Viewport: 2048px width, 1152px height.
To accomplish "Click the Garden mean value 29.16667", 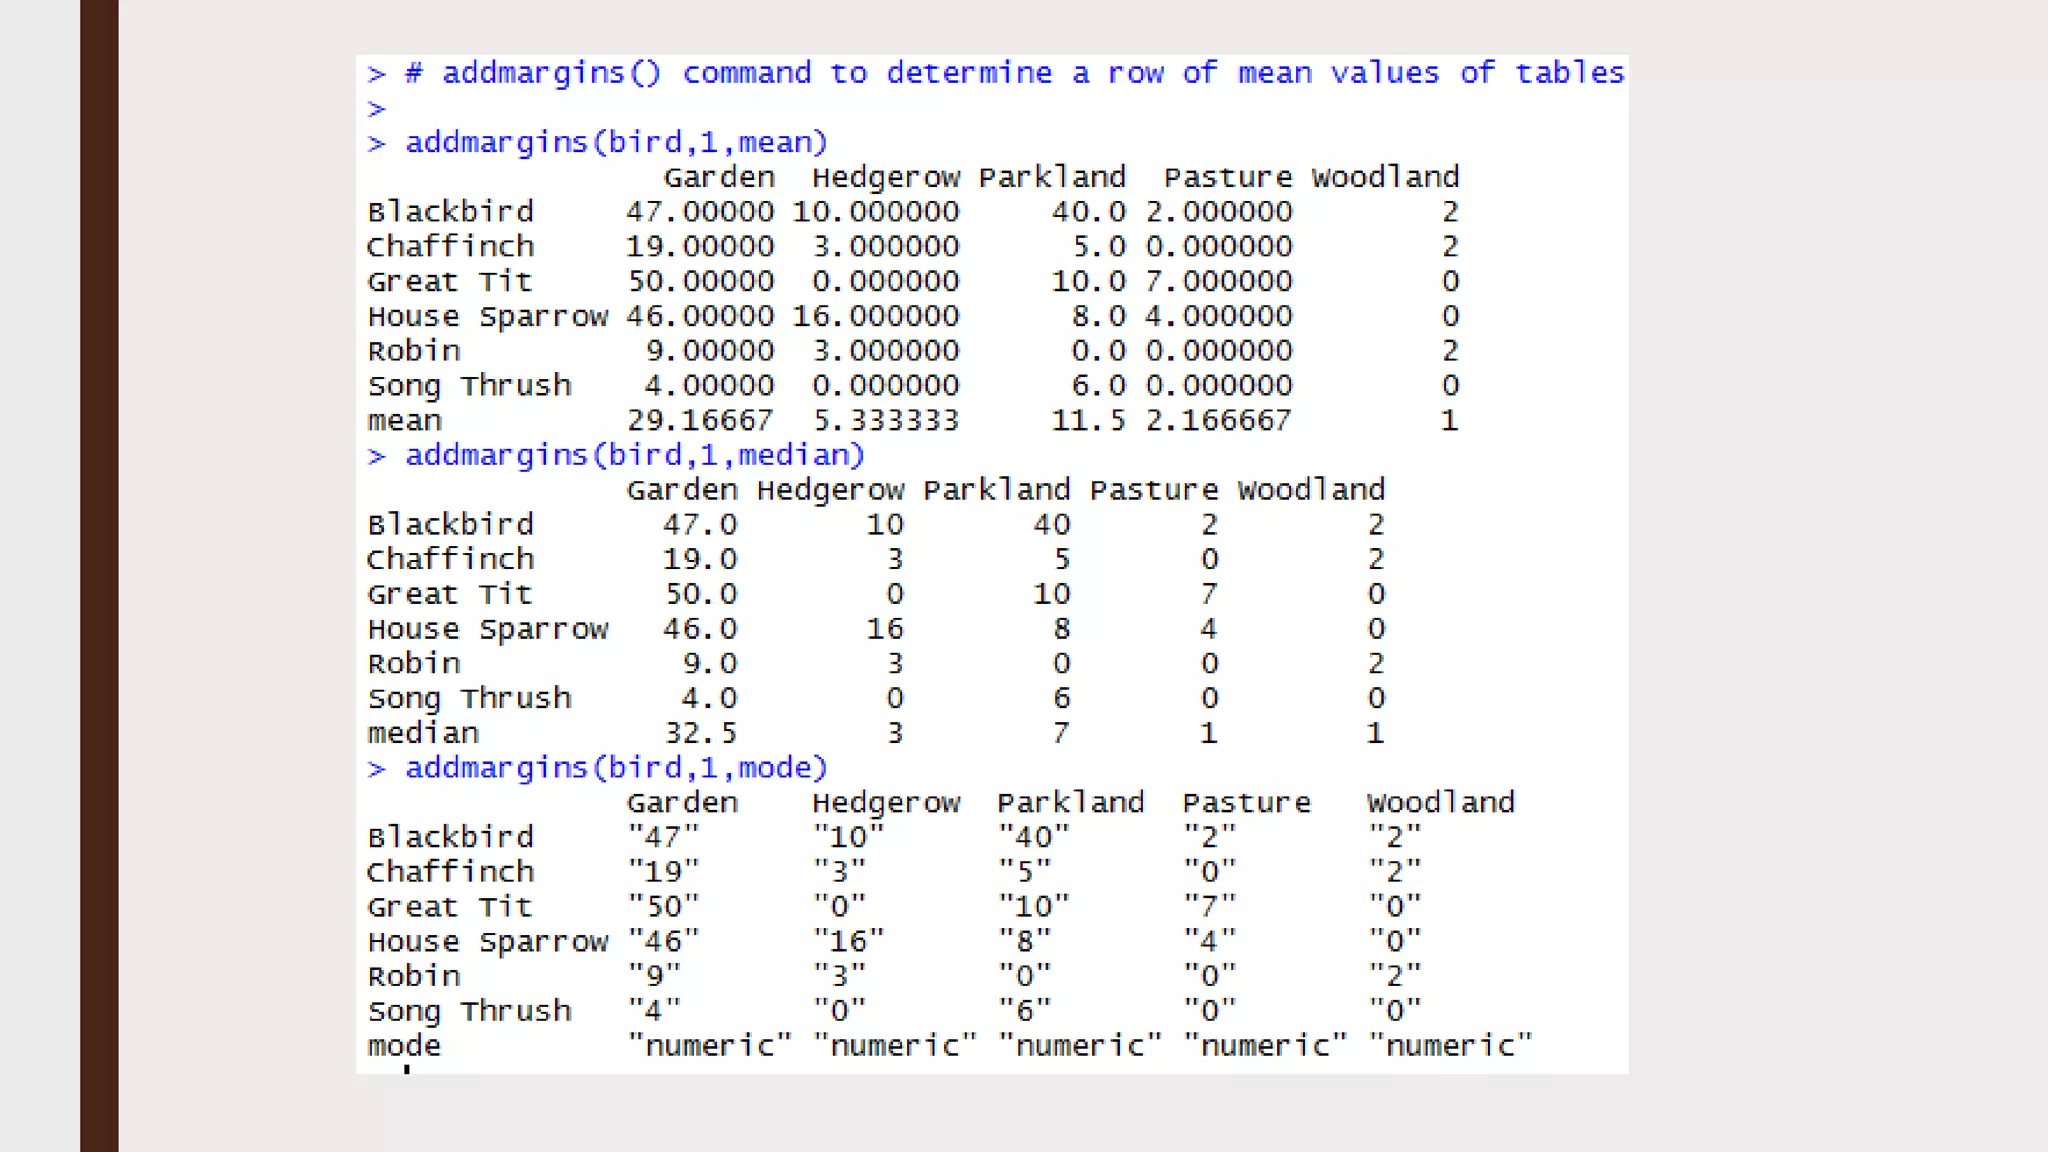I will 700,421.
